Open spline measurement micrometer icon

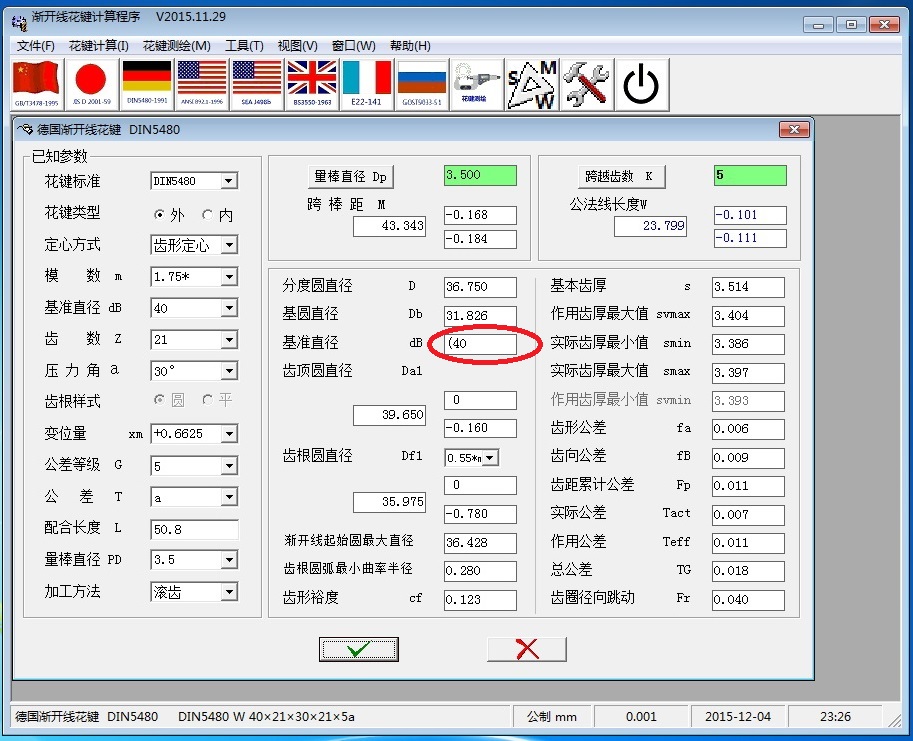476,84
